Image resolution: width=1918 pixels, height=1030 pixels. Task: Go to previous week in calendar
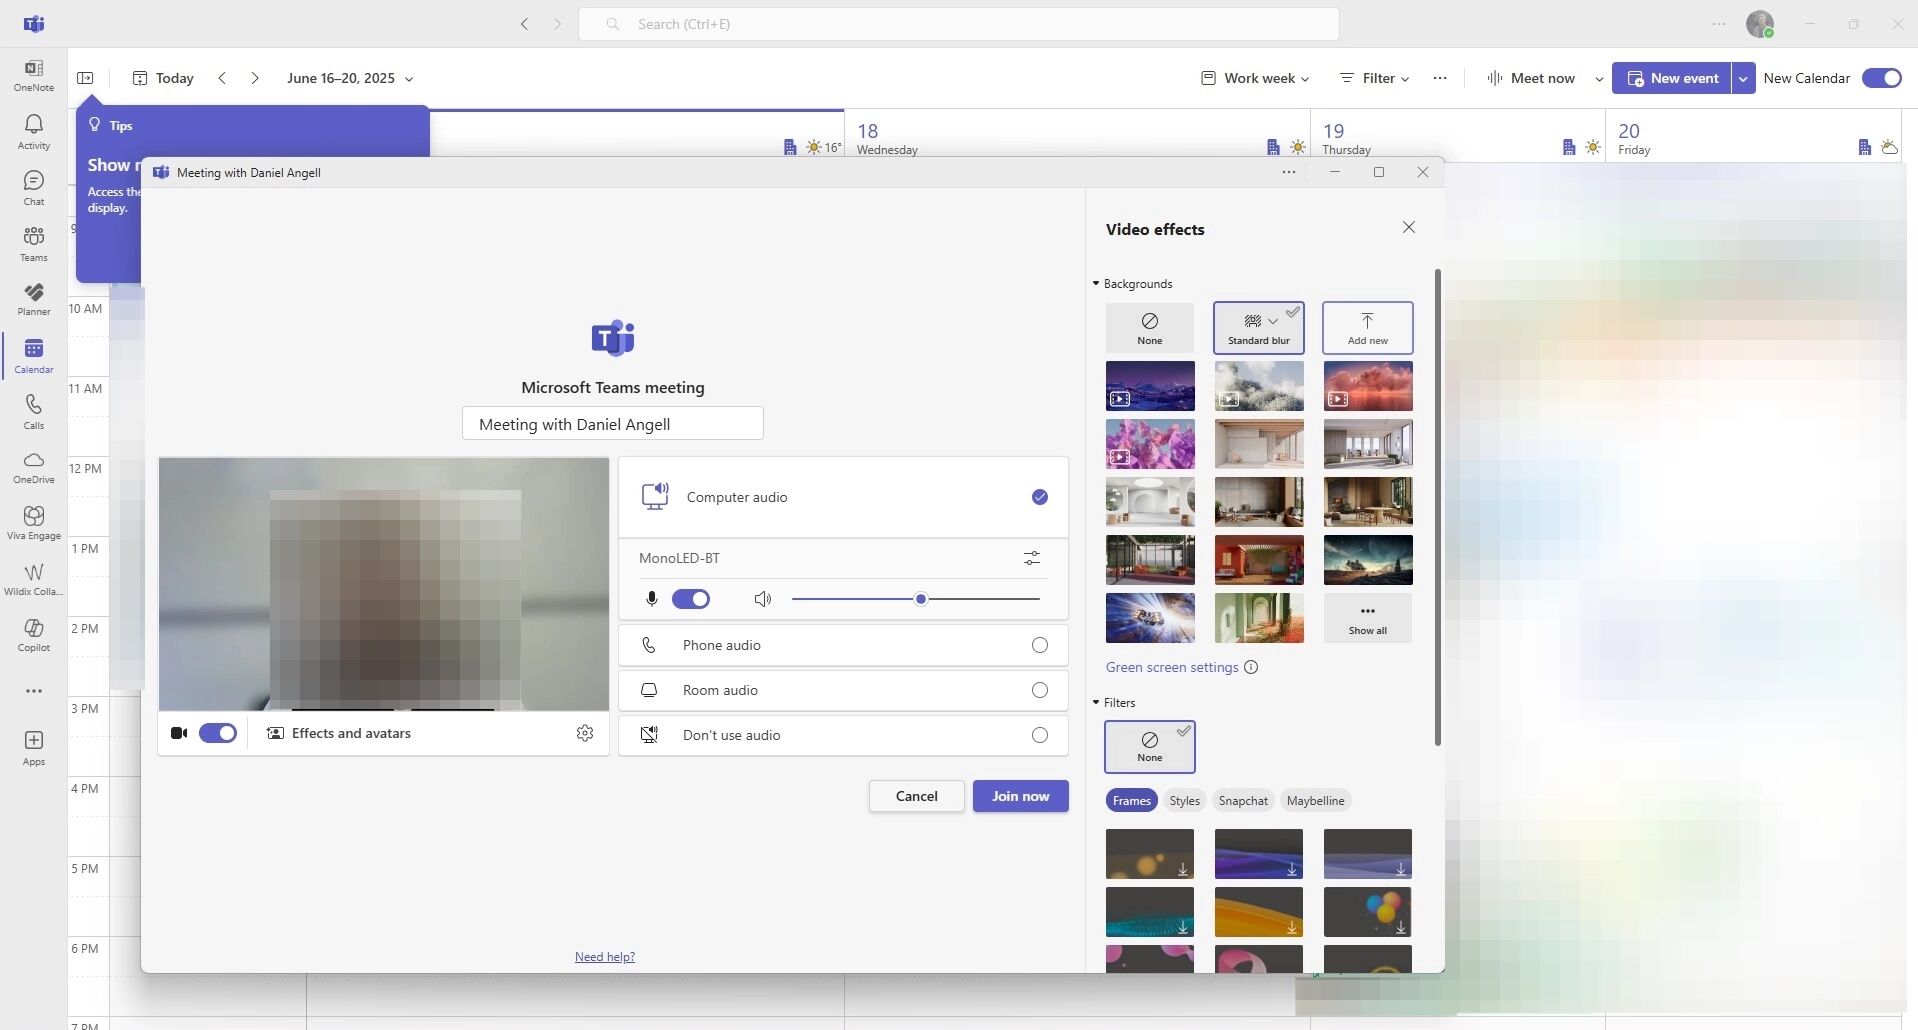(222, 78)
